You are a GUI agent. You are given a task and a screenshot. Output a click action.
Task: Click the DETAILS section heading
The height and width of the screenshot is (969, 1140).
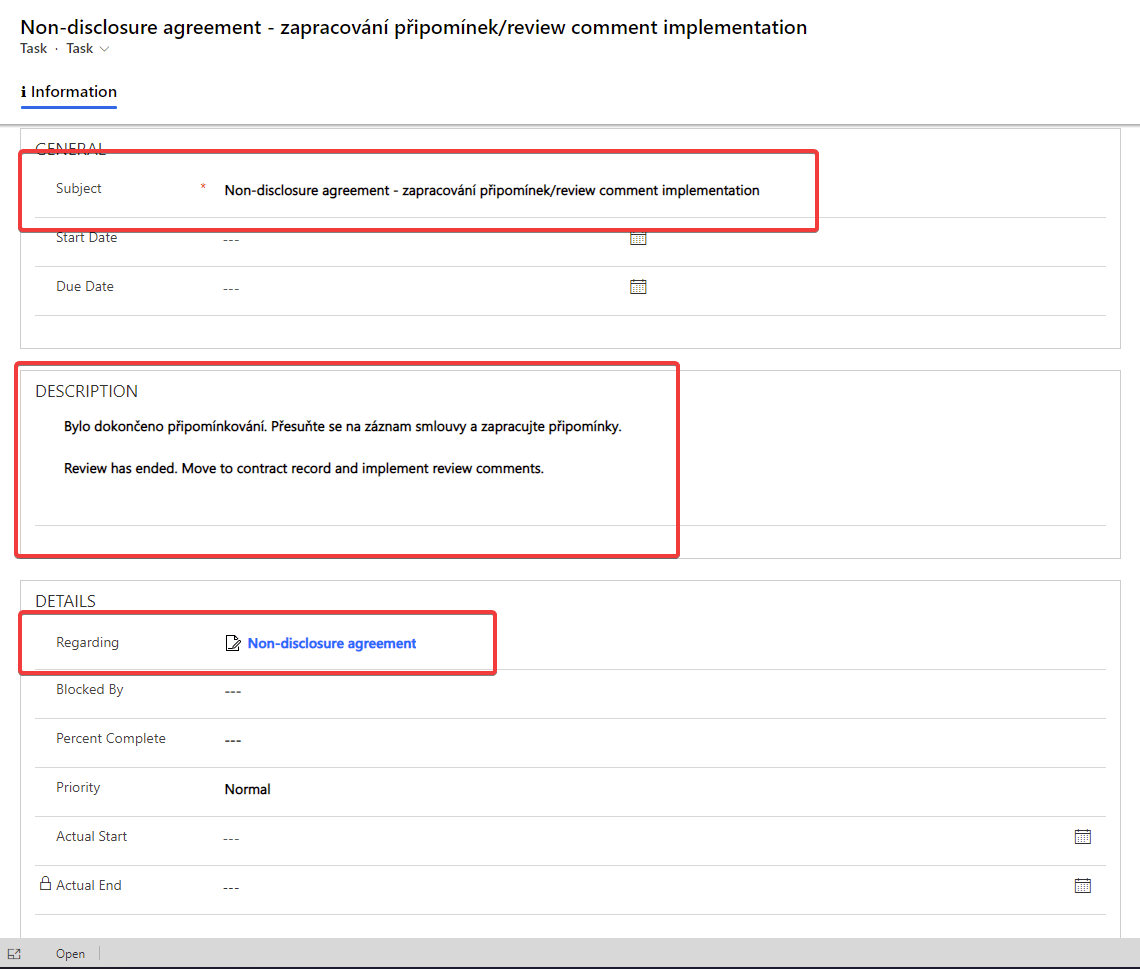(65, 601)
